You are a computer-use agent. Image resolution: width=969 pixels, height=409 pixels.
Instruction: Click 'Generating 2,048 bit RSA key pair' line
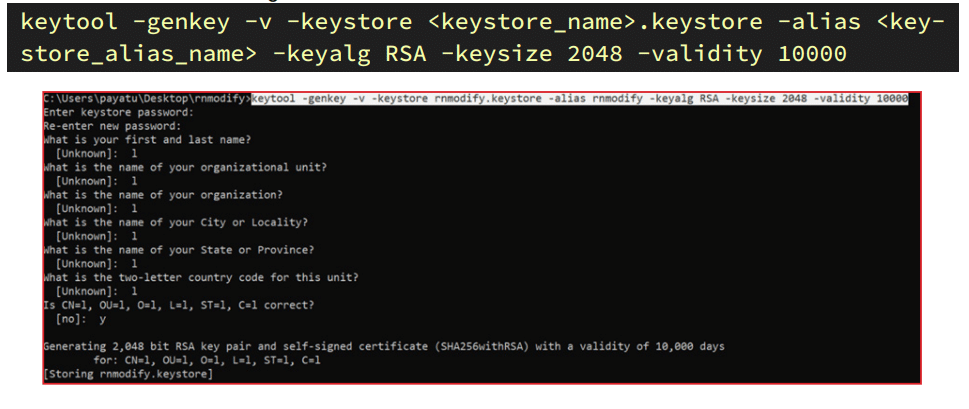tap(384, 347)
